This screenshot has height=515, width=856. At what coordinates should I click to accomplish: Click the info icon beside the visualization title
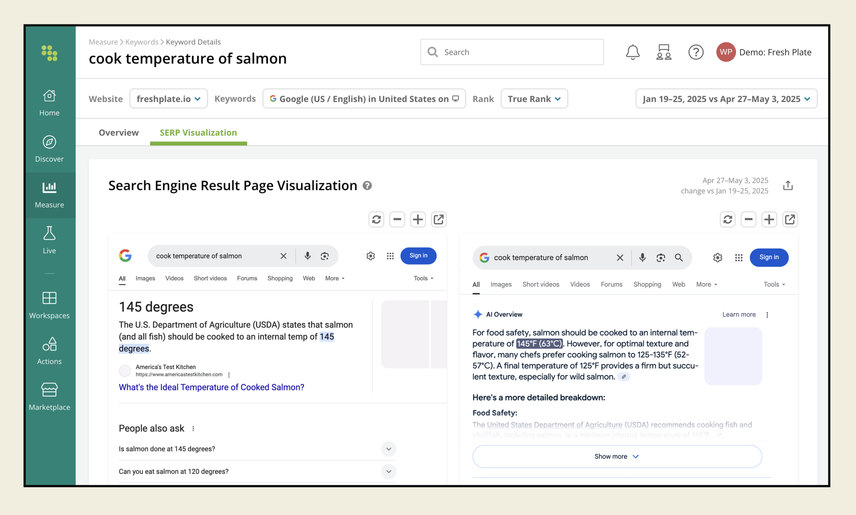click(367, 186)
